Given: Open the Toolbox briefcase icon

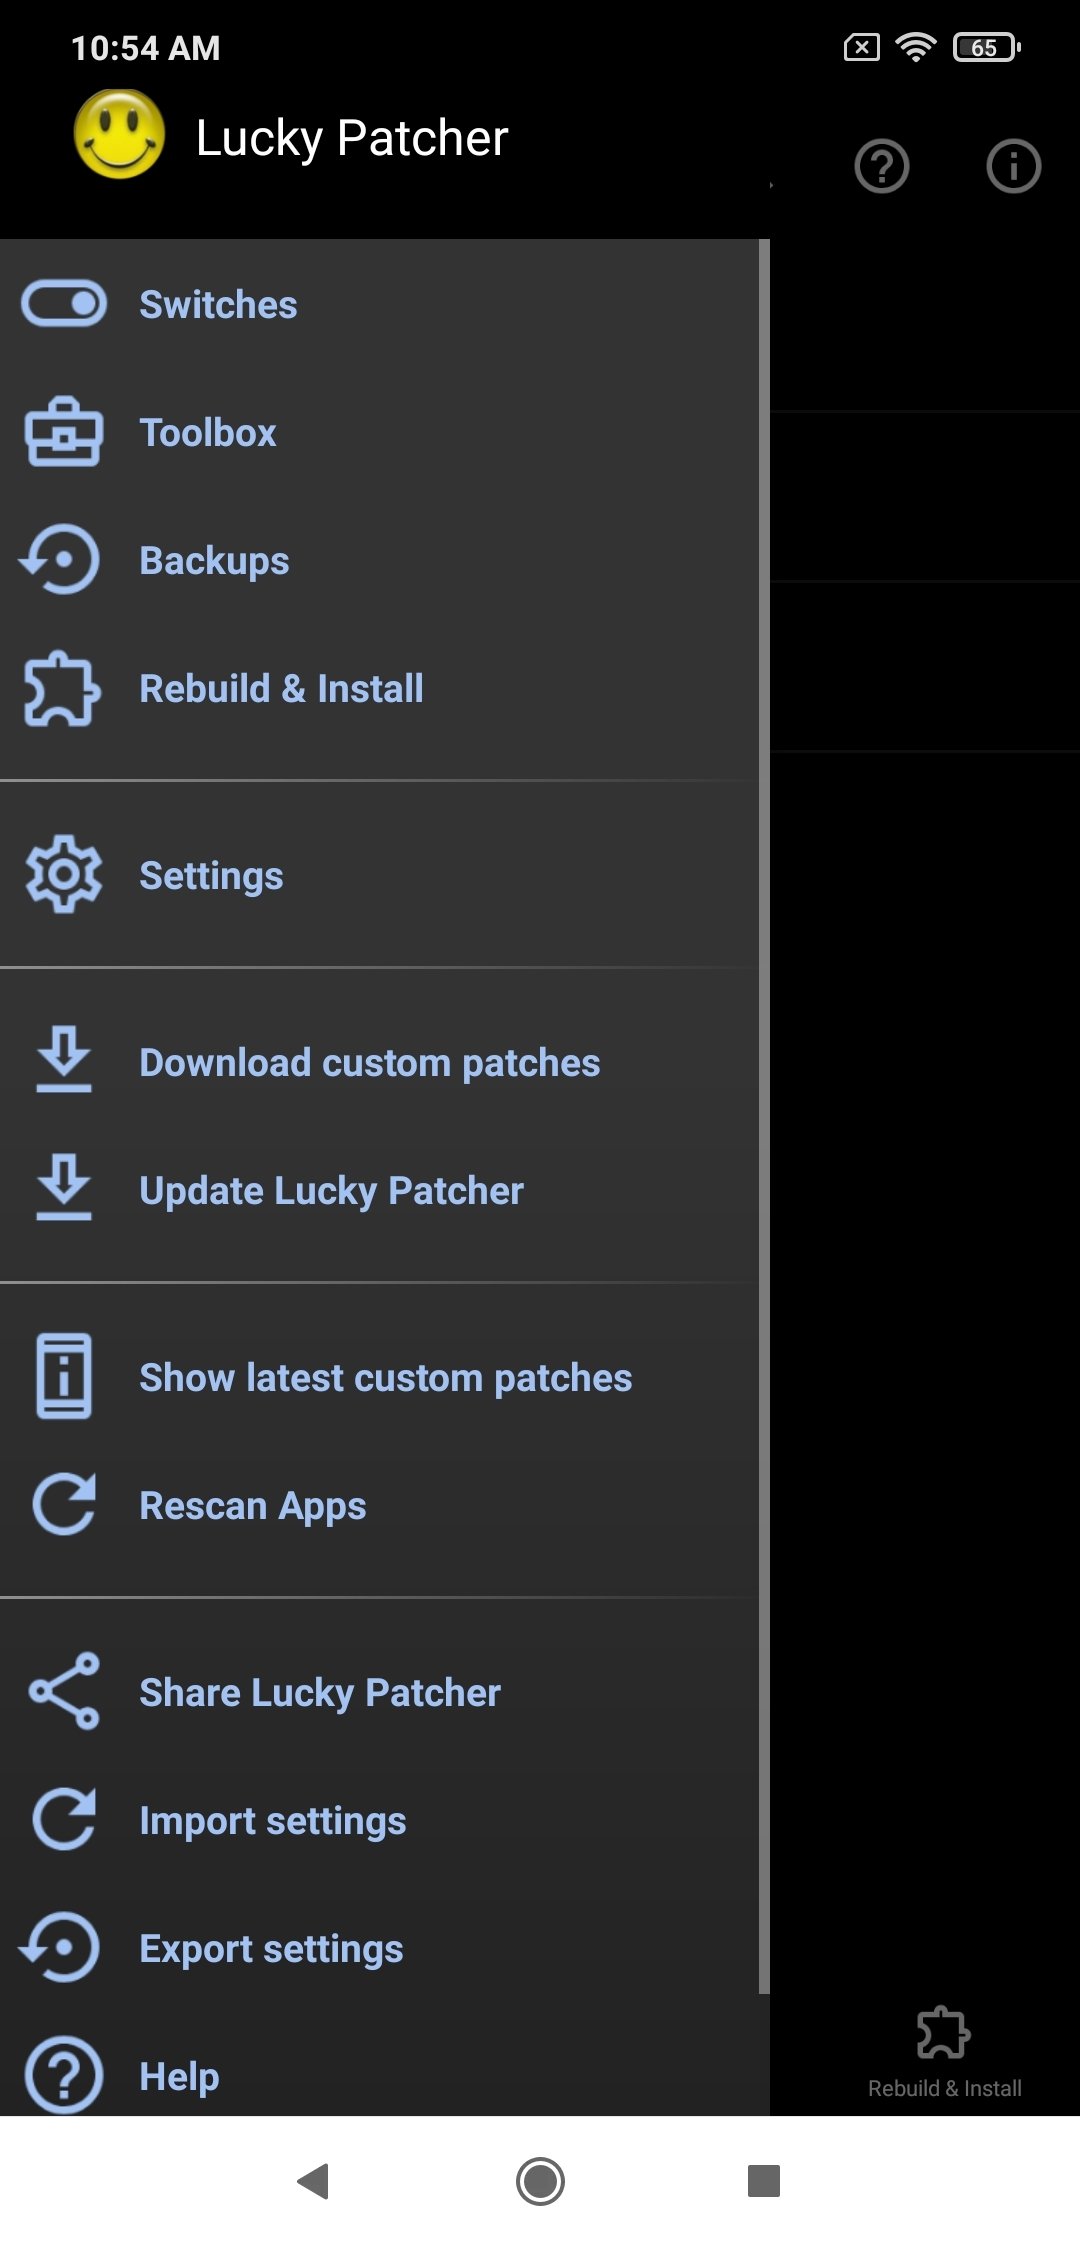Looking at the screenshot, I should point(64,432).
